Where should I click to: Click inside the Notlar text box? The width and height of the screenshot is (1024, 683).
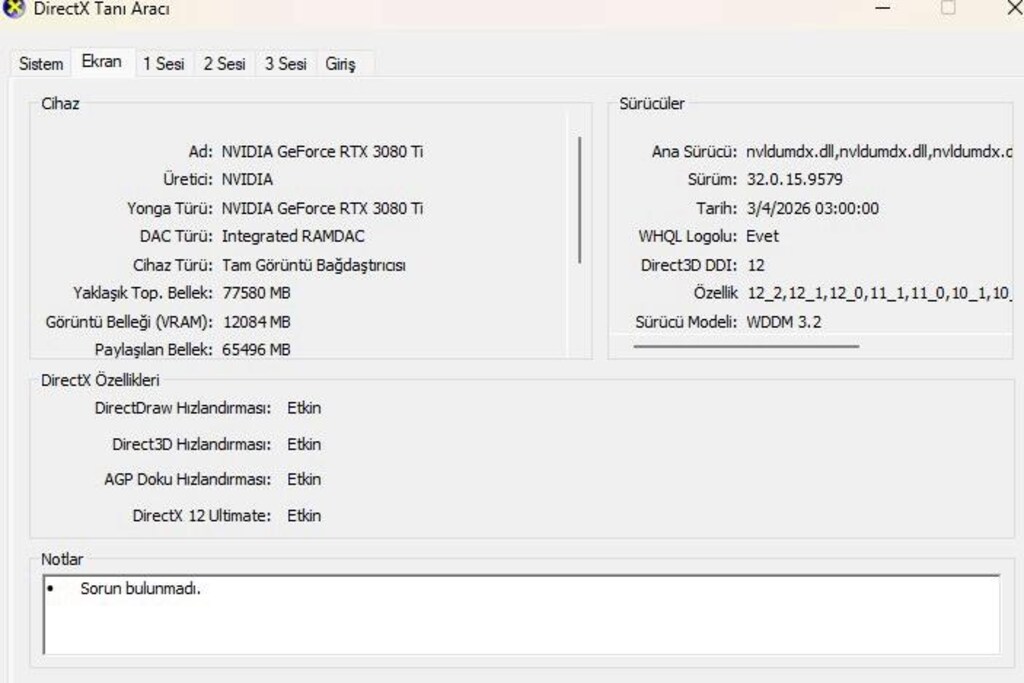click(522, 614)
